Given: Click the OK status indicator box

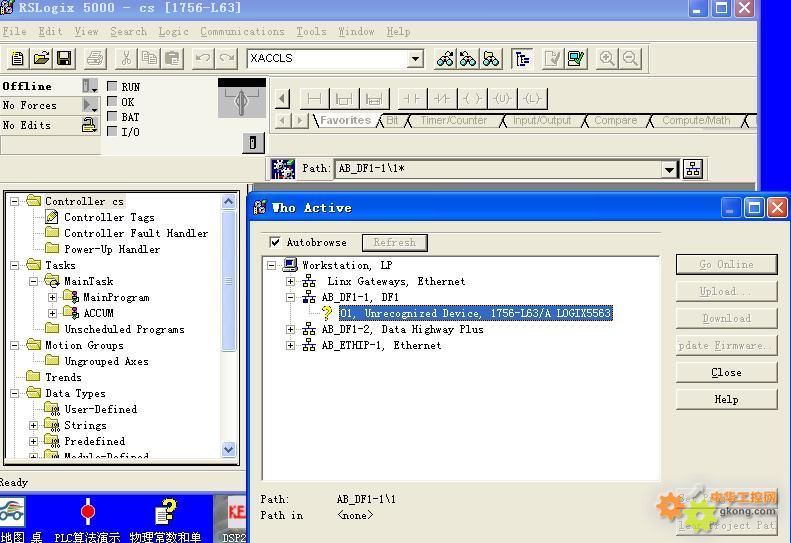Looking at the screenshot, I should [x=112, y=101].
